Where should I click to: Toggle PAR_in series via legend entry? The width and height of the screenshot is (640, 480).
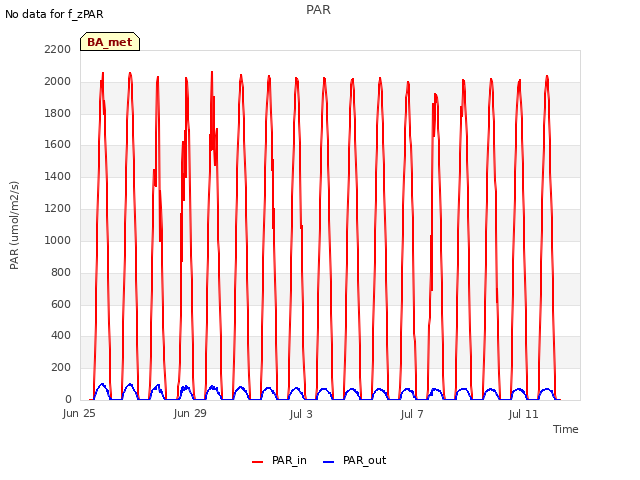279,460
